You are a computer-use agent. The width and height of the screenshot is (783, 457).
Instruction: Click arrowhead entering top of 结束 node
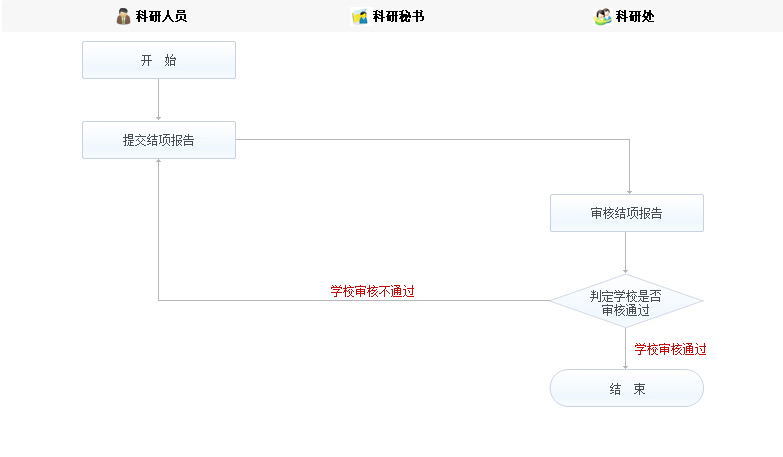tap(626, 366)
